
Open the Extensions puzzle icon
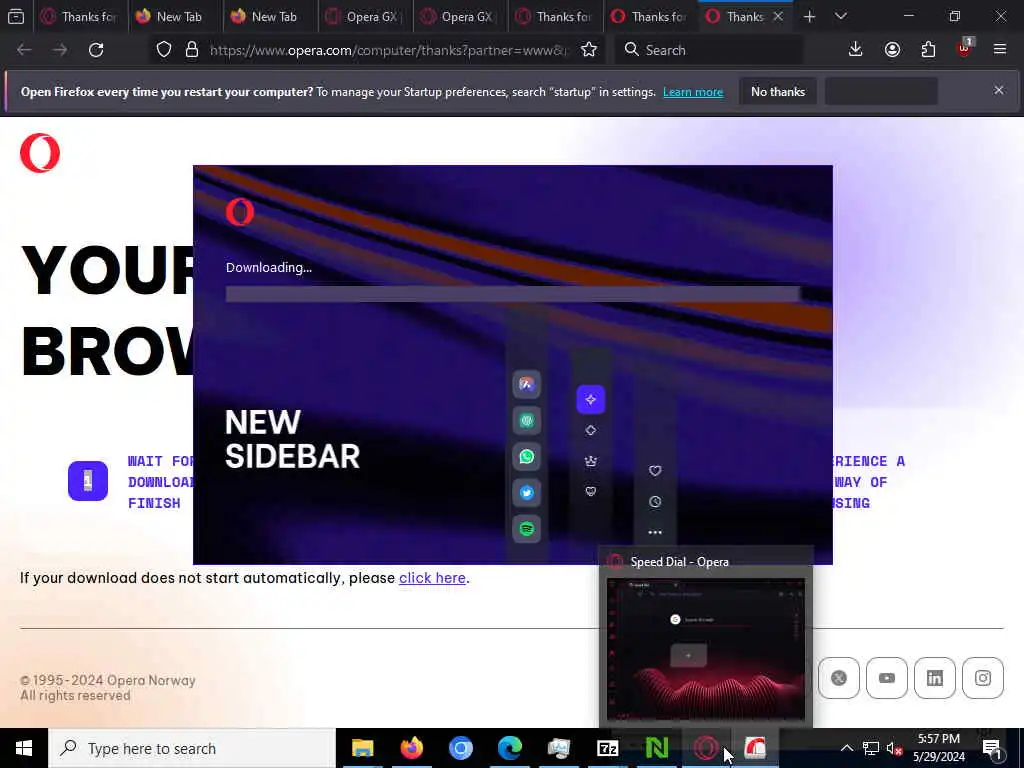tap(928, 50)
